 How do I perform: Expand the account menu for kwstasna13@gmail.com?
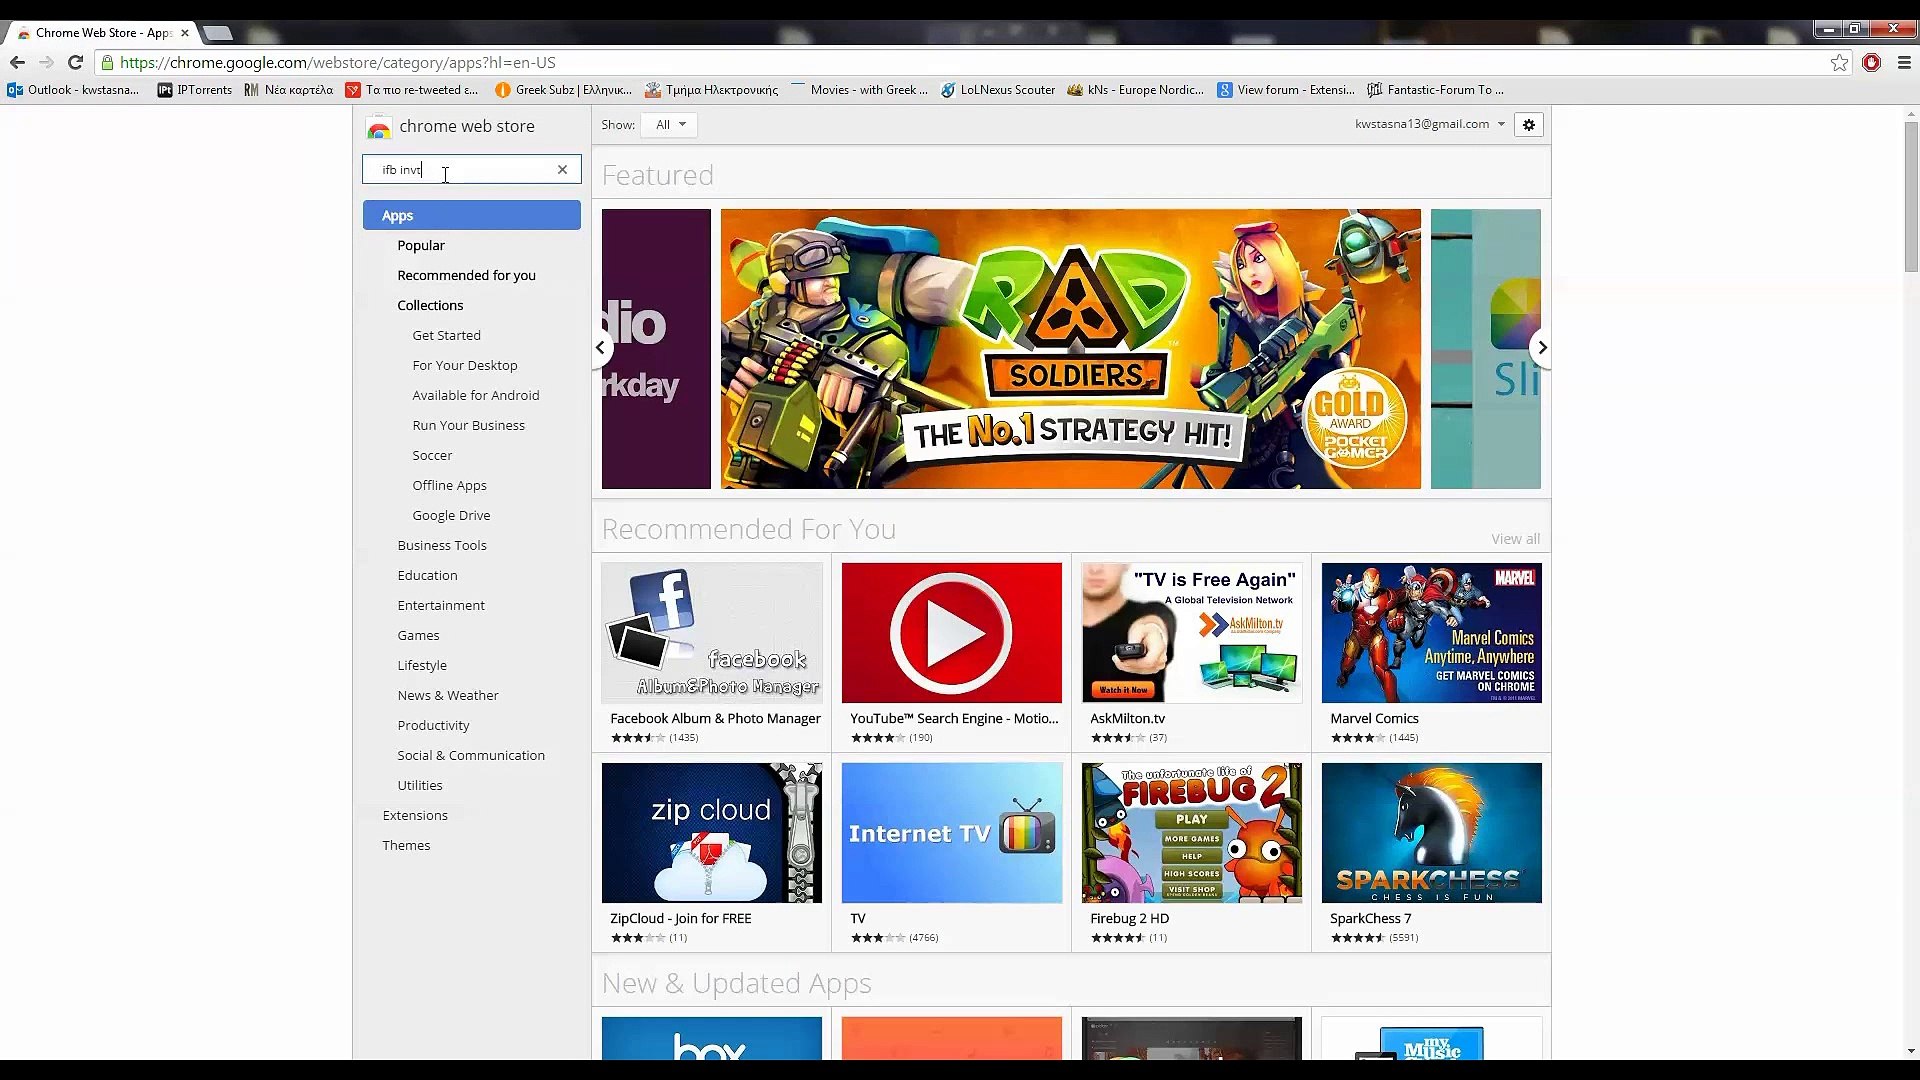1429,124
